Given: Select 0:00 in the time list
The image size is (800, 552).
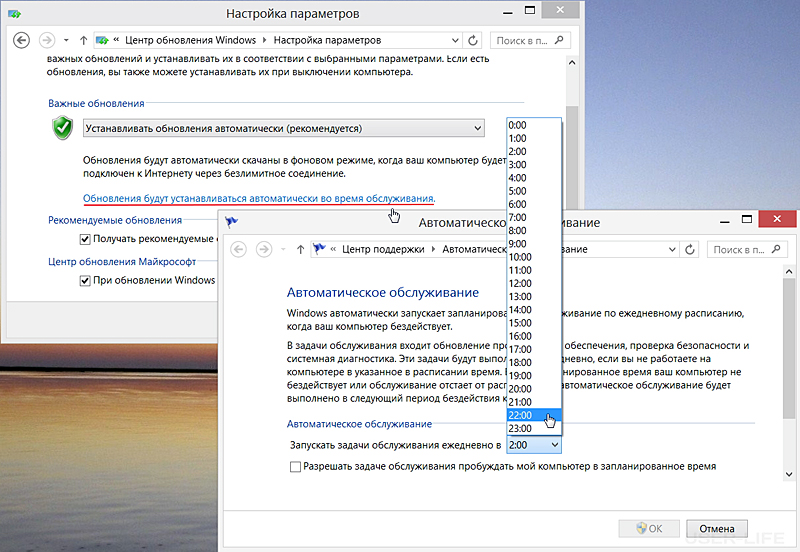Looking at the screenshot, I should (534, 125).
